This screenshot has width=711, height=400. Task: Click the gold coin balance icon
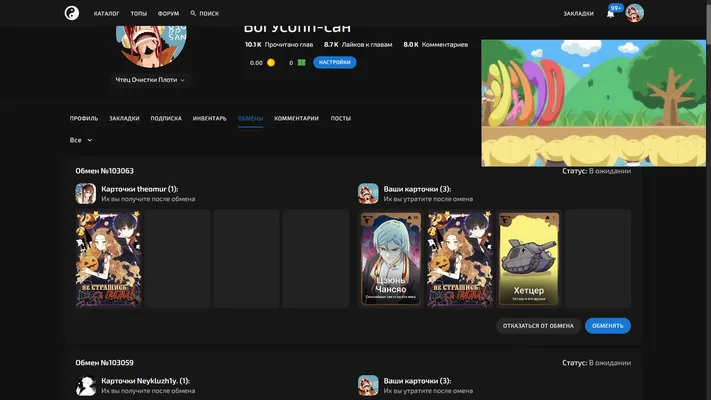point(271,63)
